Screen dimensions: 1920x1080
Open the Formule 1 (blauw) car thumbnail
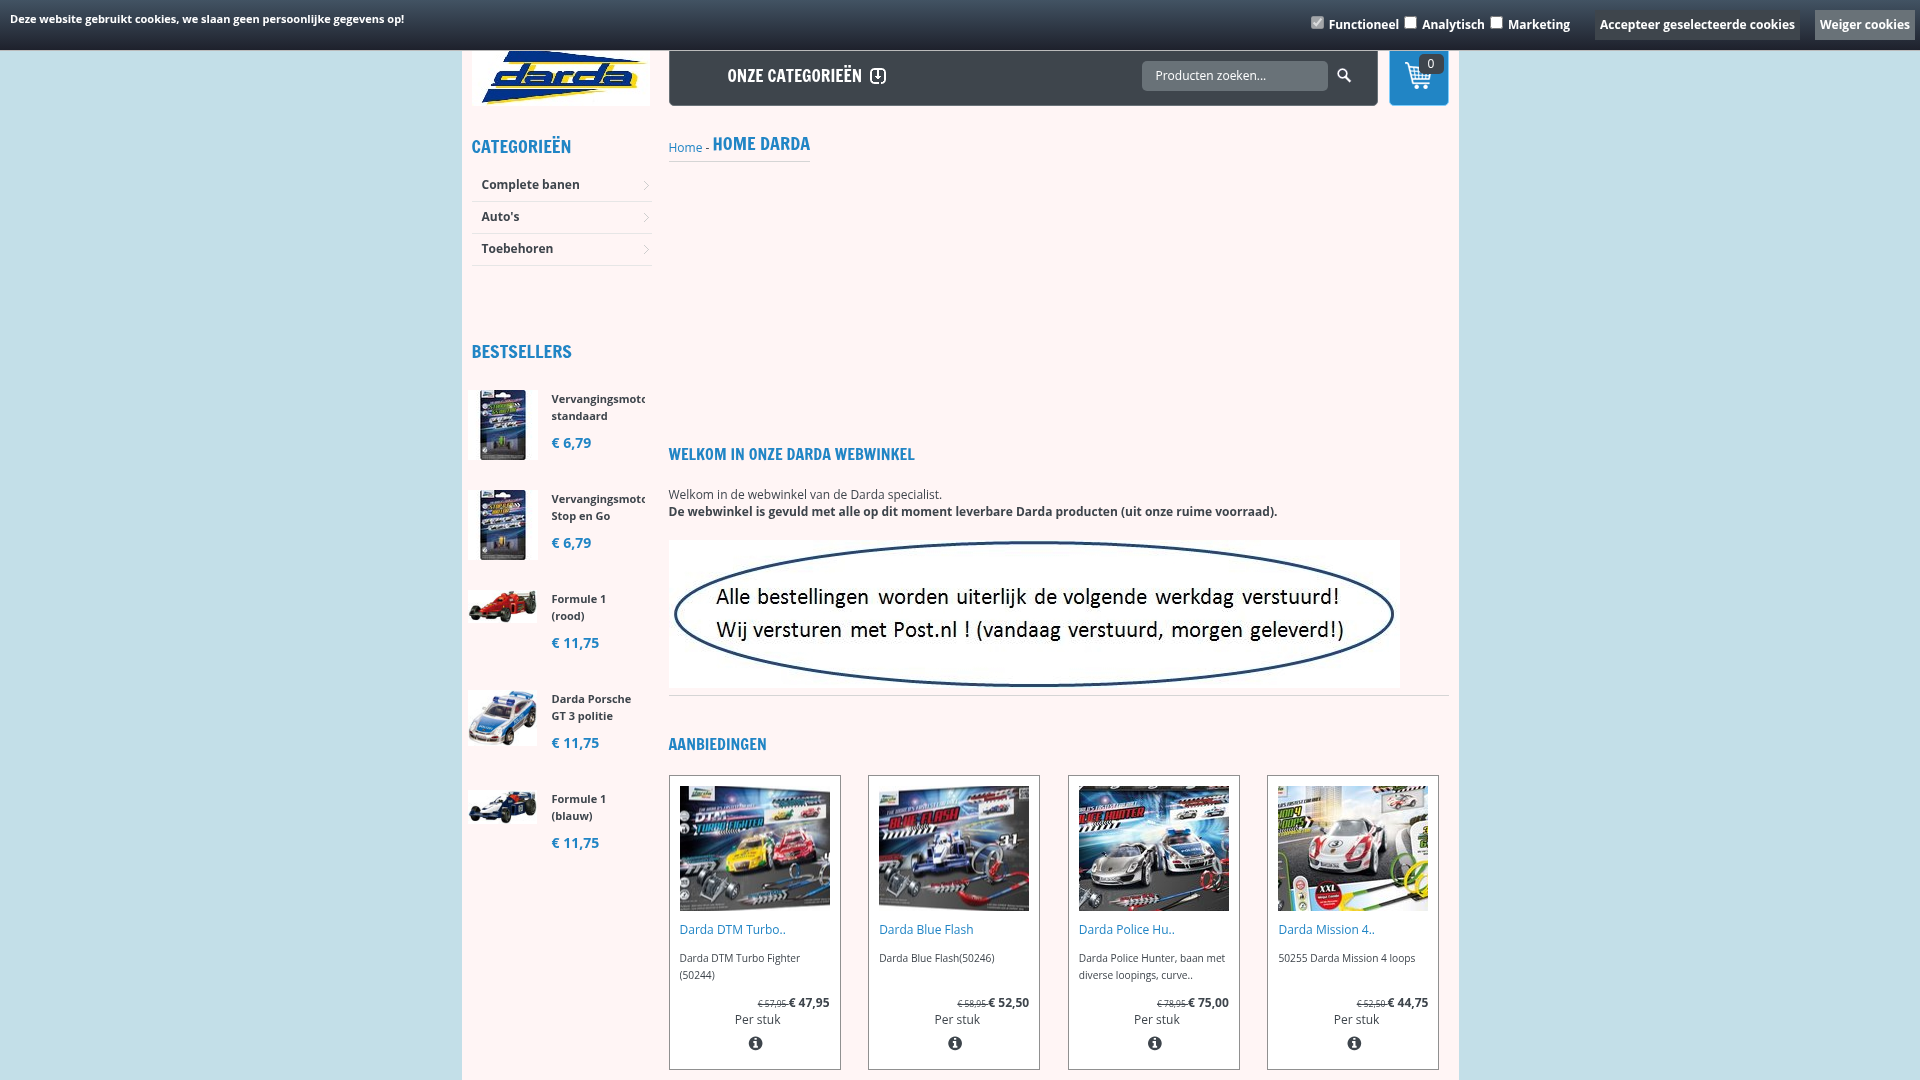(503, 807)
